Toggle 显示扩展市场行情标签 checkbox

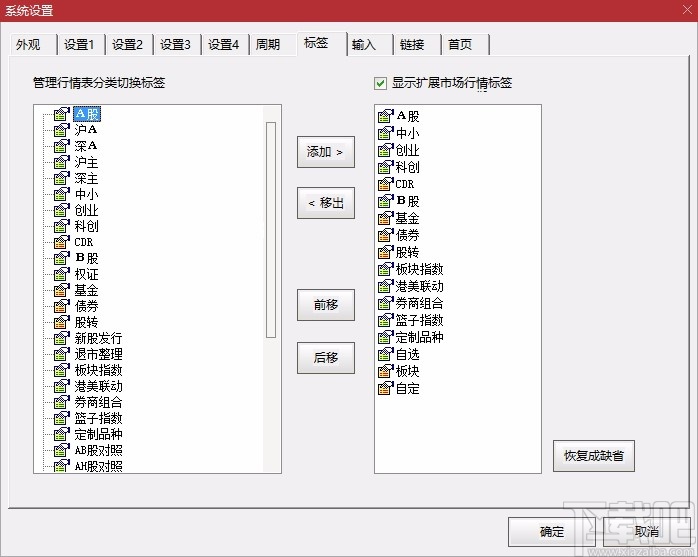380,83
